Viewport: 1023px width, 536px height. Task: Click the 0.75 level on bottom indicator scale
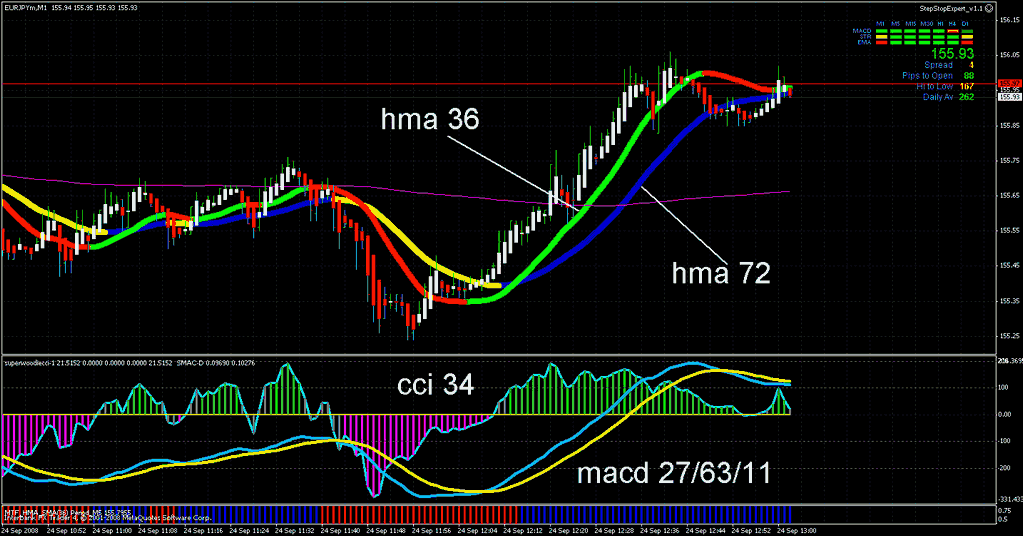click(x=1005, y=510)
